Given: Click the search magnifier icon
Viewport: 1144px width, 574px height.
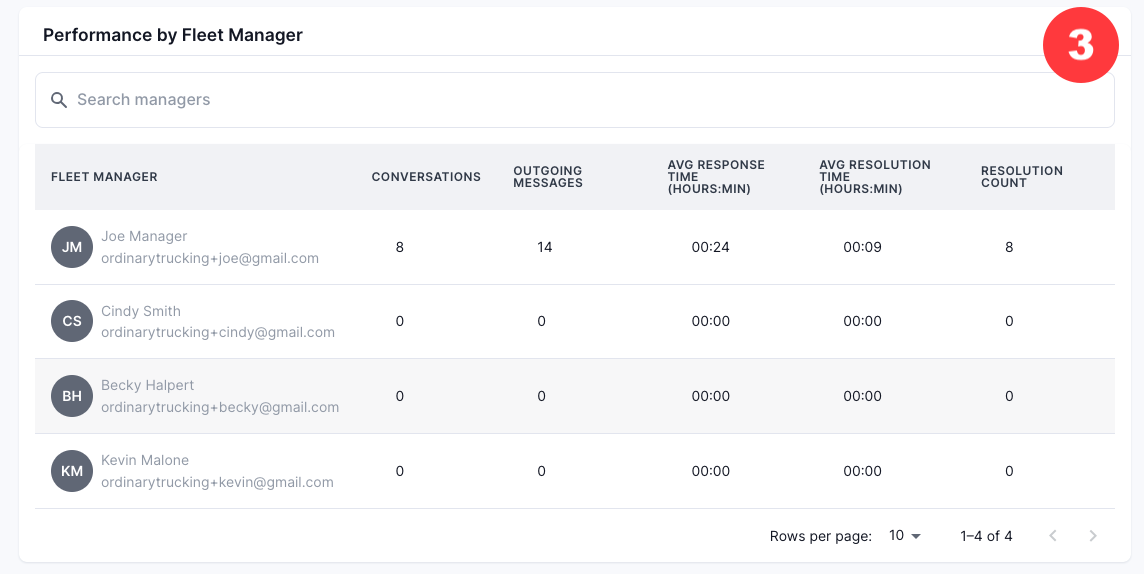Looking at the screenshot, I should 59,100.
